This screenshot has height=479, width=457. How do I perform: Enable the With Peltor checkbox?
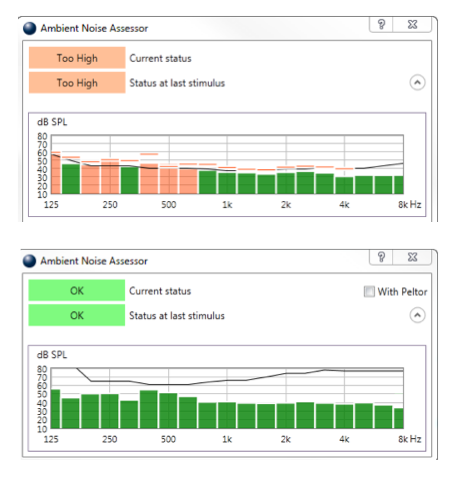(369, 291)
